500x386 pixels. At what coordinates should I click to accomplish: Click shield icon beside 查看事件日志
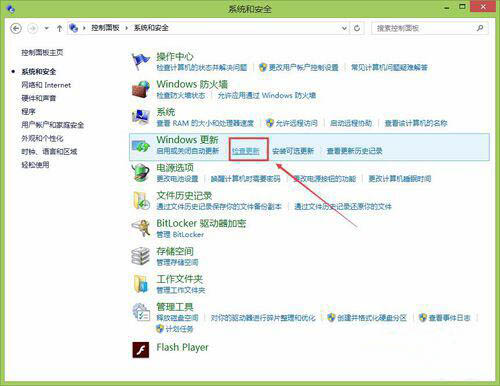423,318
